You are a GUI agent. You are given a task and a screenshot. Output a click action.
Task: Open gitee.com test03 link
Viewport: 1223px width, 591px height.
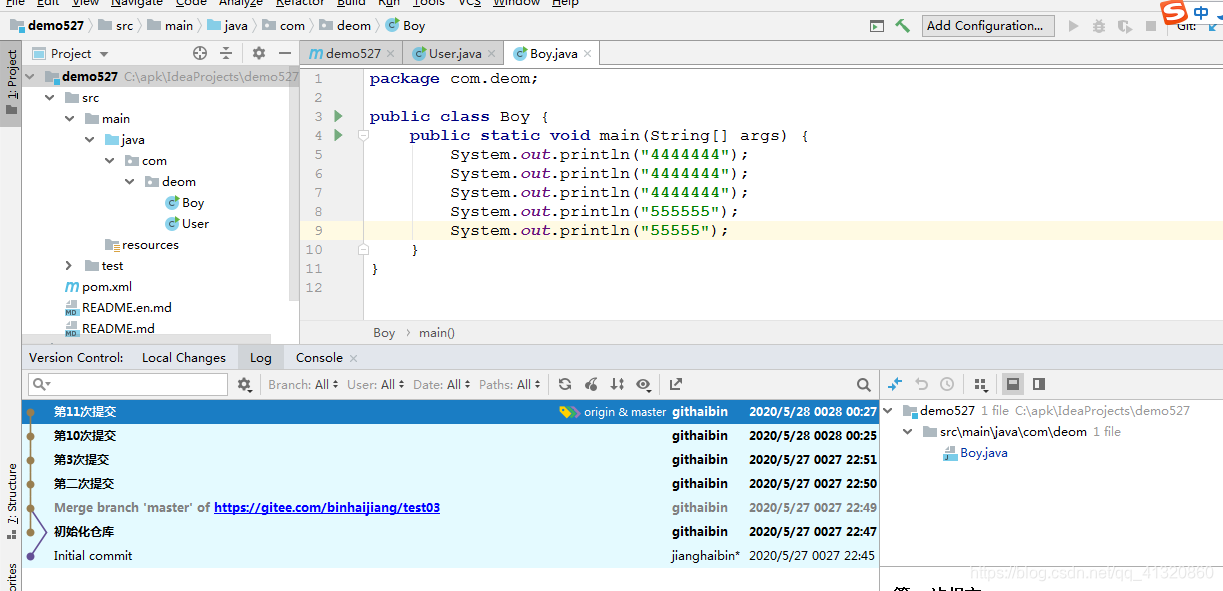327,508
